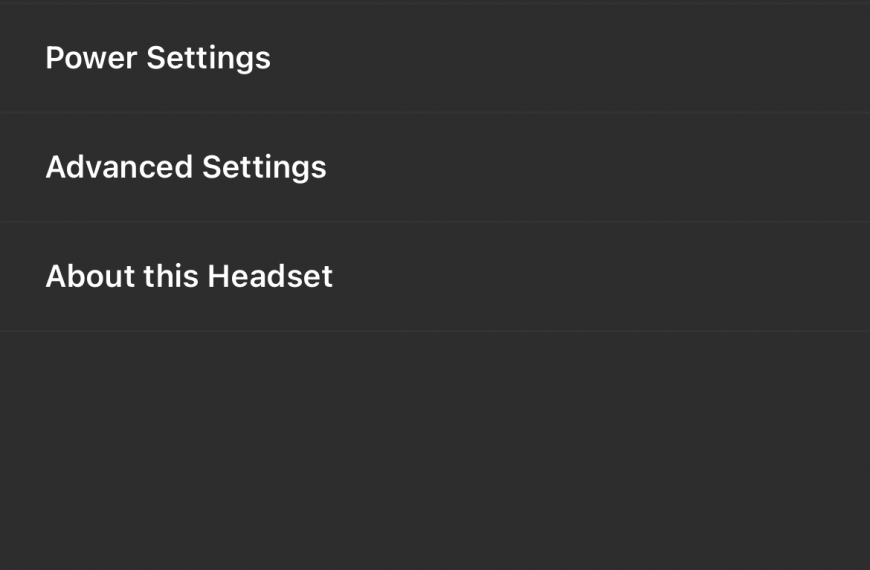Select the Power Settings row
Screen dimensions: 870x570
pyautogui.click(x=435, y=58)
